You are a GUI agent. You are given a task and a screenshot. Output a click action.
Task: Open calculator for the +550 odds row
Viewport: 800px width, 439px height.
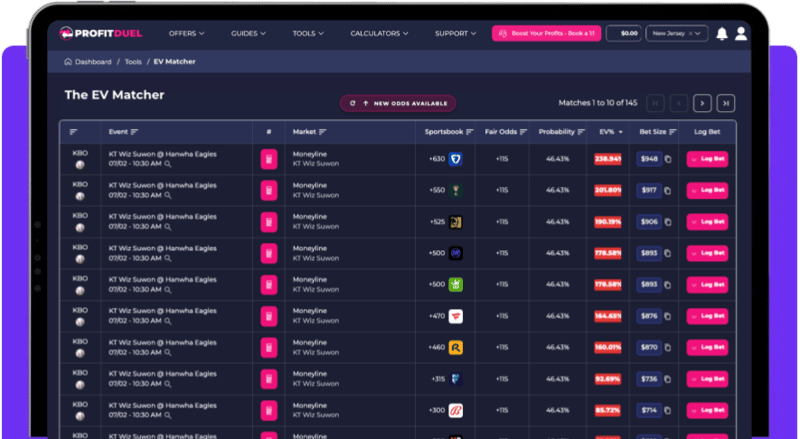(x=269, y=190)
